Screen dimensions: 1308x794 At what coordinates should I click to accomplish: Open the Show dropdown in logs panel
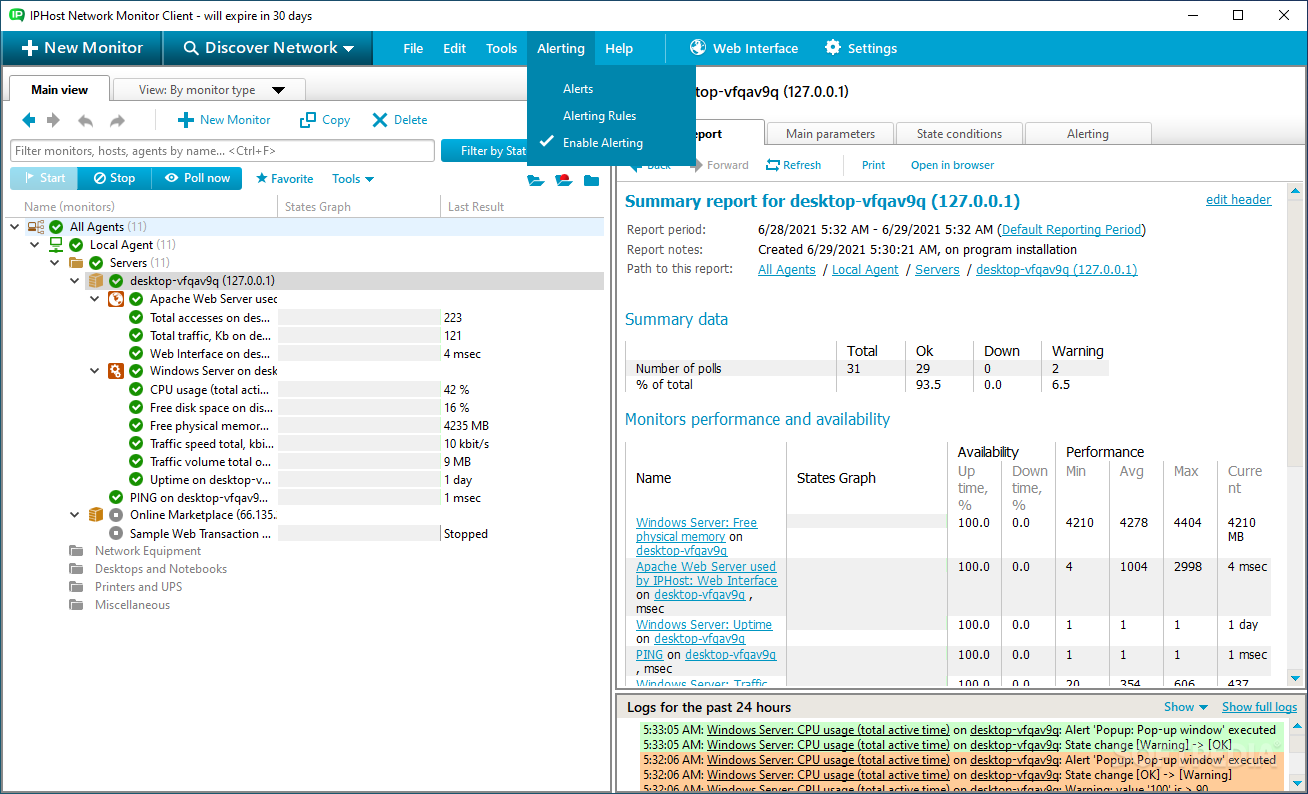click(x=1185, y=707)
